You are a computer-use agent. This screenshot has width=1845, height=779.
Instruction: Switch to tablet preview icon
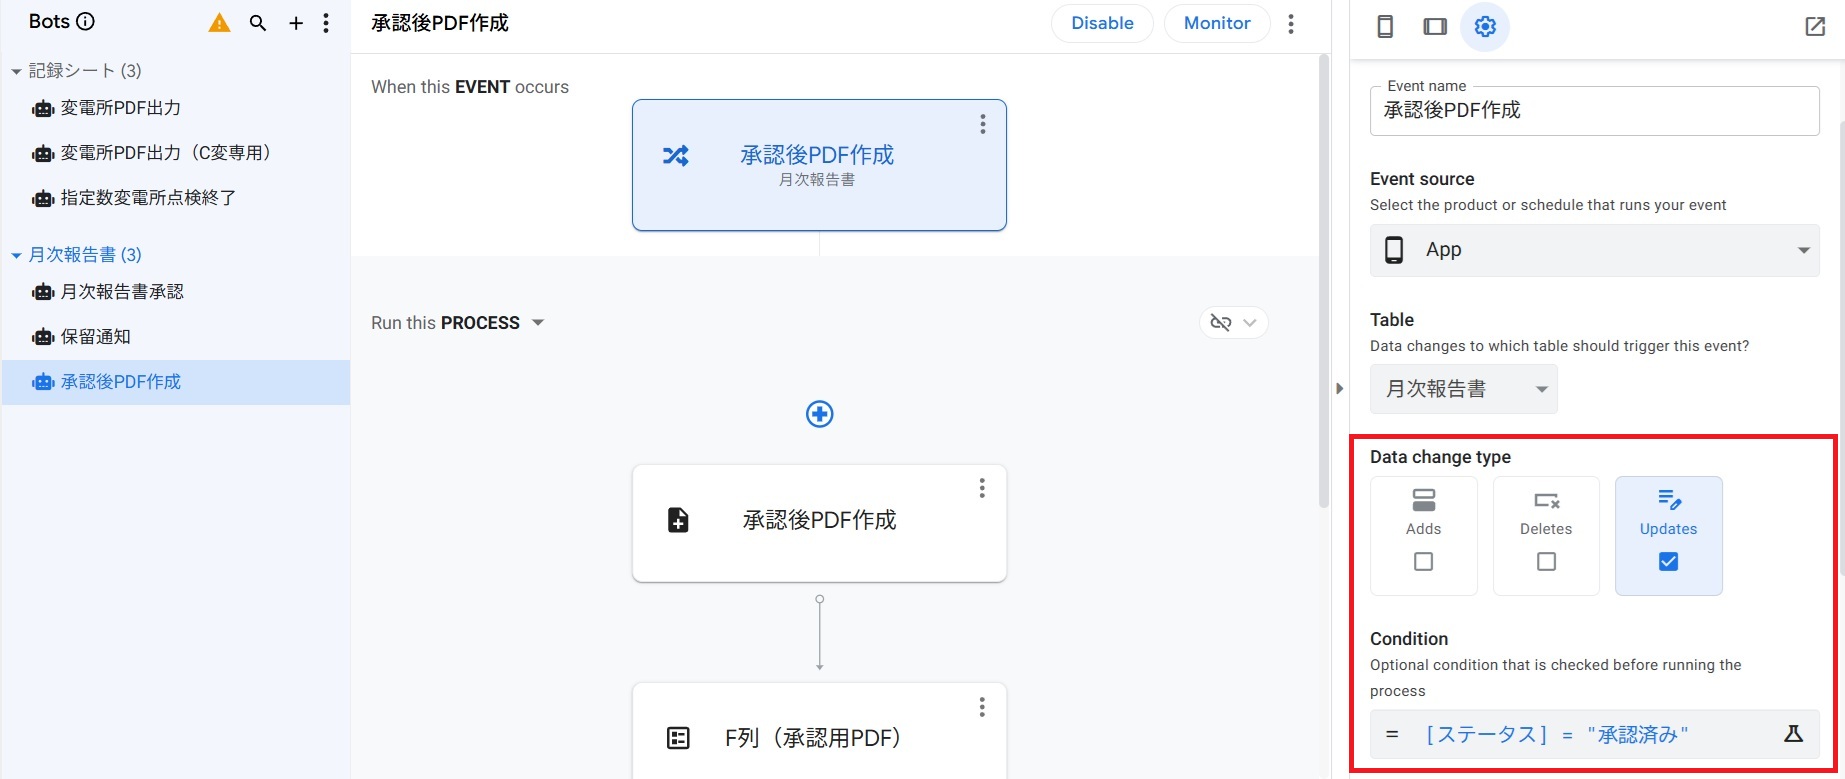(1435, 27)
